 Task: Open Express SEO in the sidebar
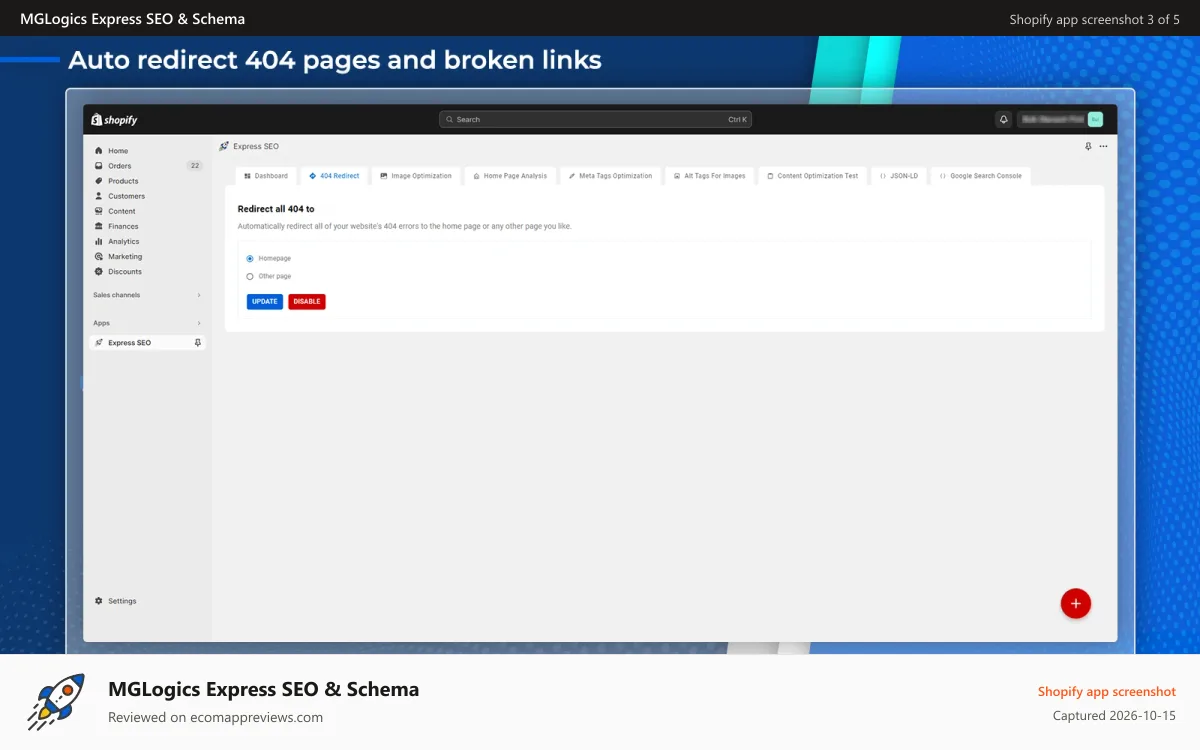pyautogui.click(x=147, y=343)
